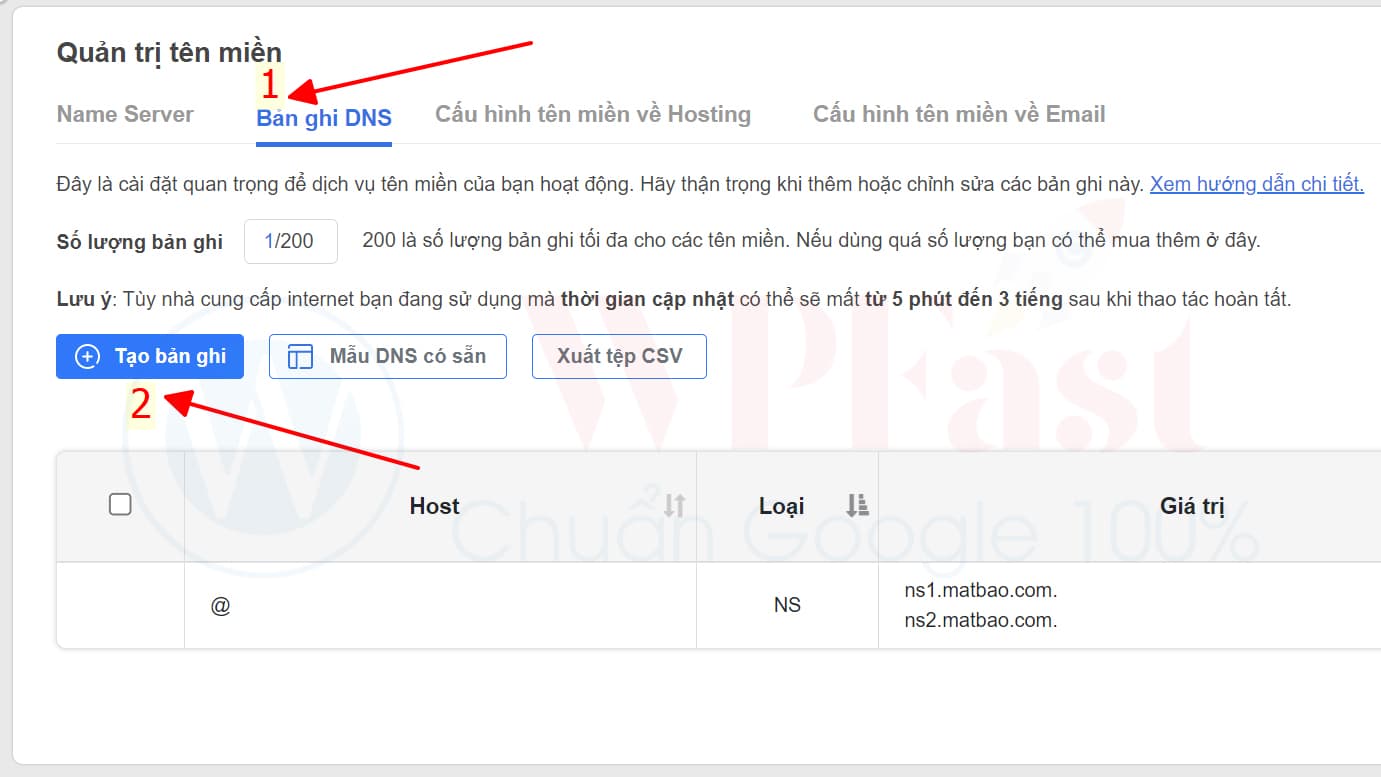The height and width of the screenshot is (777, 1381).
Task: Open the Name Server tab
Action: [x=125, y=115]
